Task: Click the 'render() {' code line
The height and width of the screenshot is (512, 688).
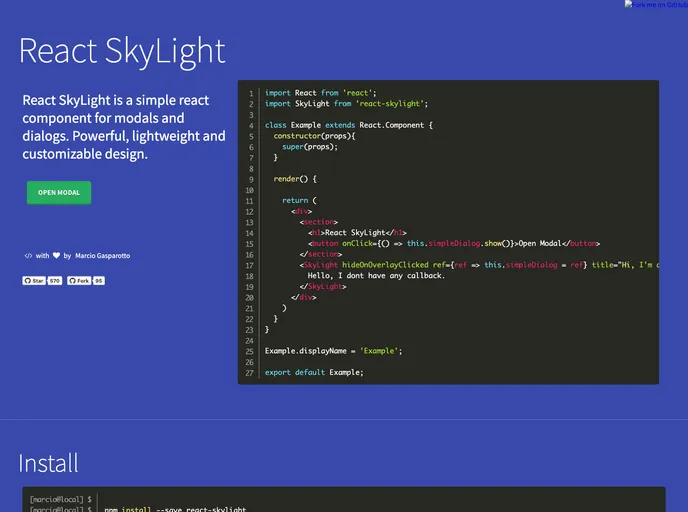Action: [295, 179]
